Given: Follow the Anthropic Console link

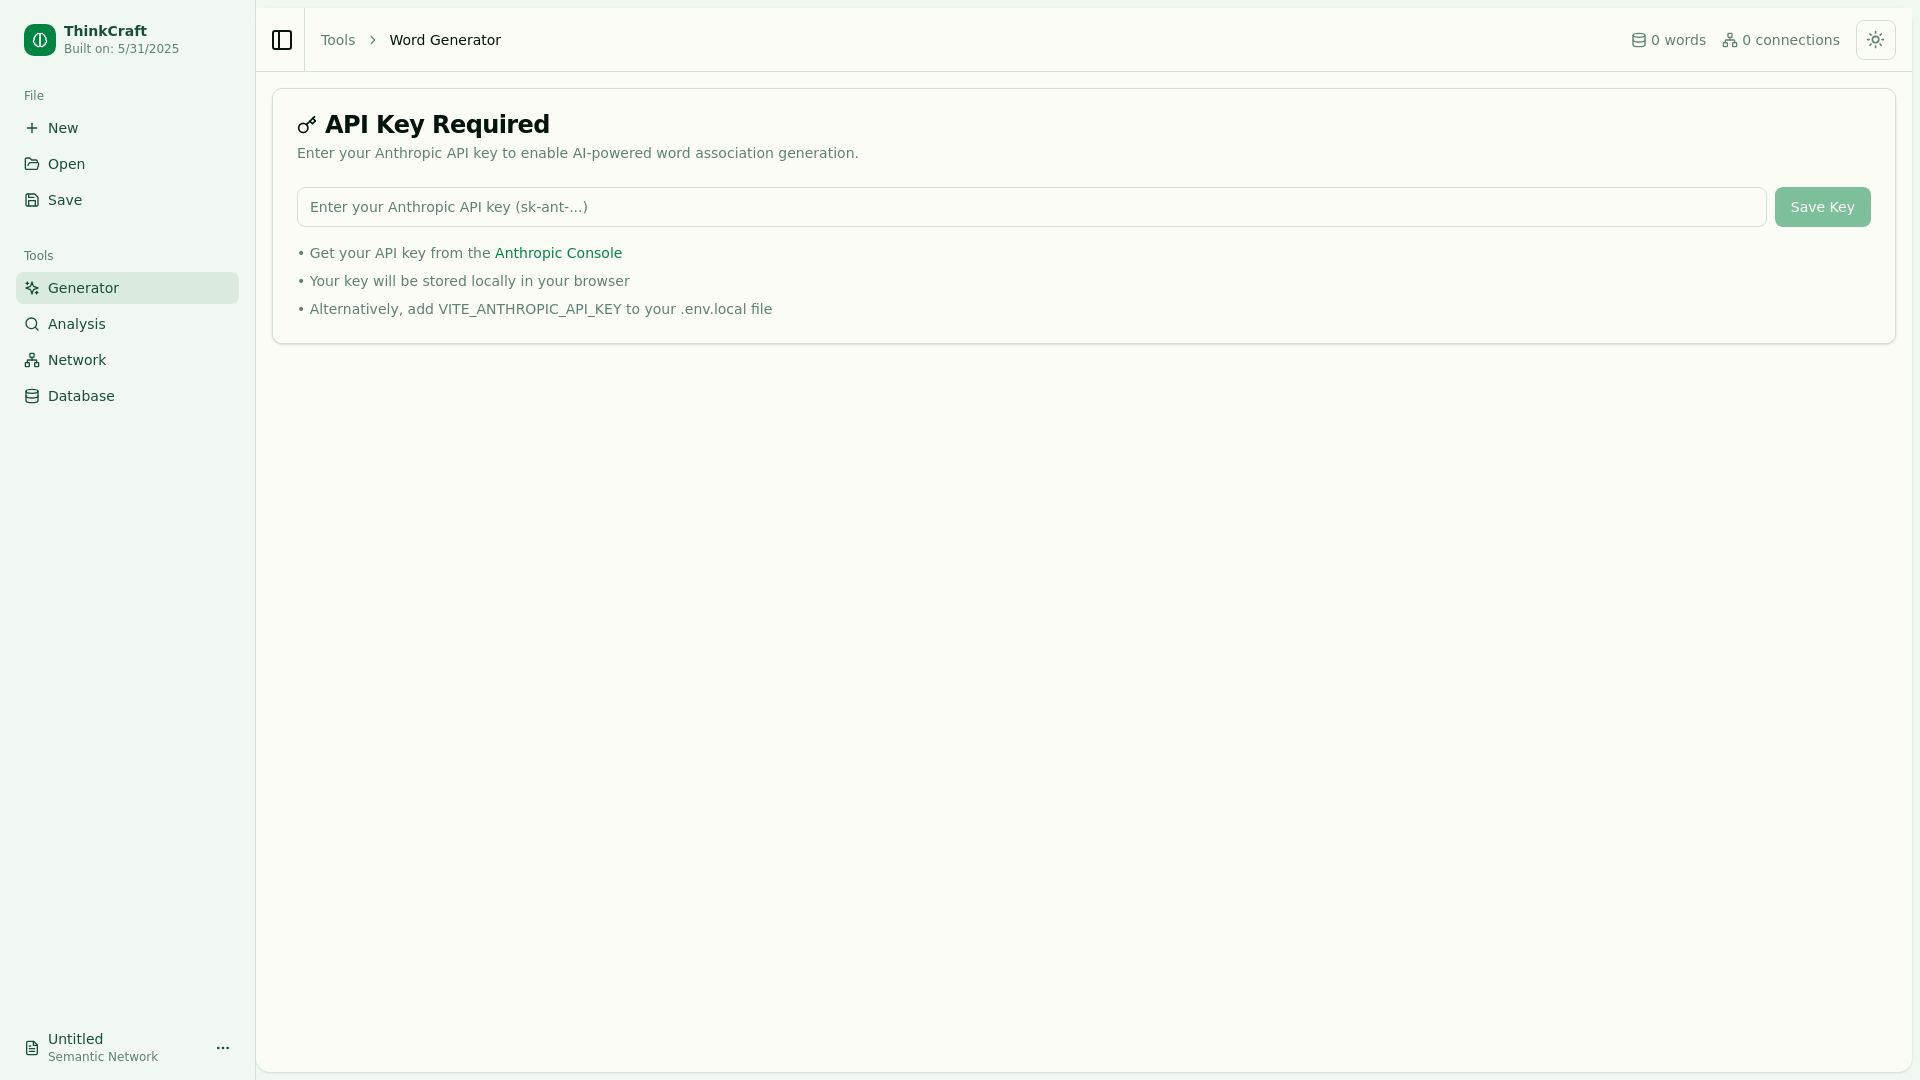Looking at the screenshot, I should [558, 253].
